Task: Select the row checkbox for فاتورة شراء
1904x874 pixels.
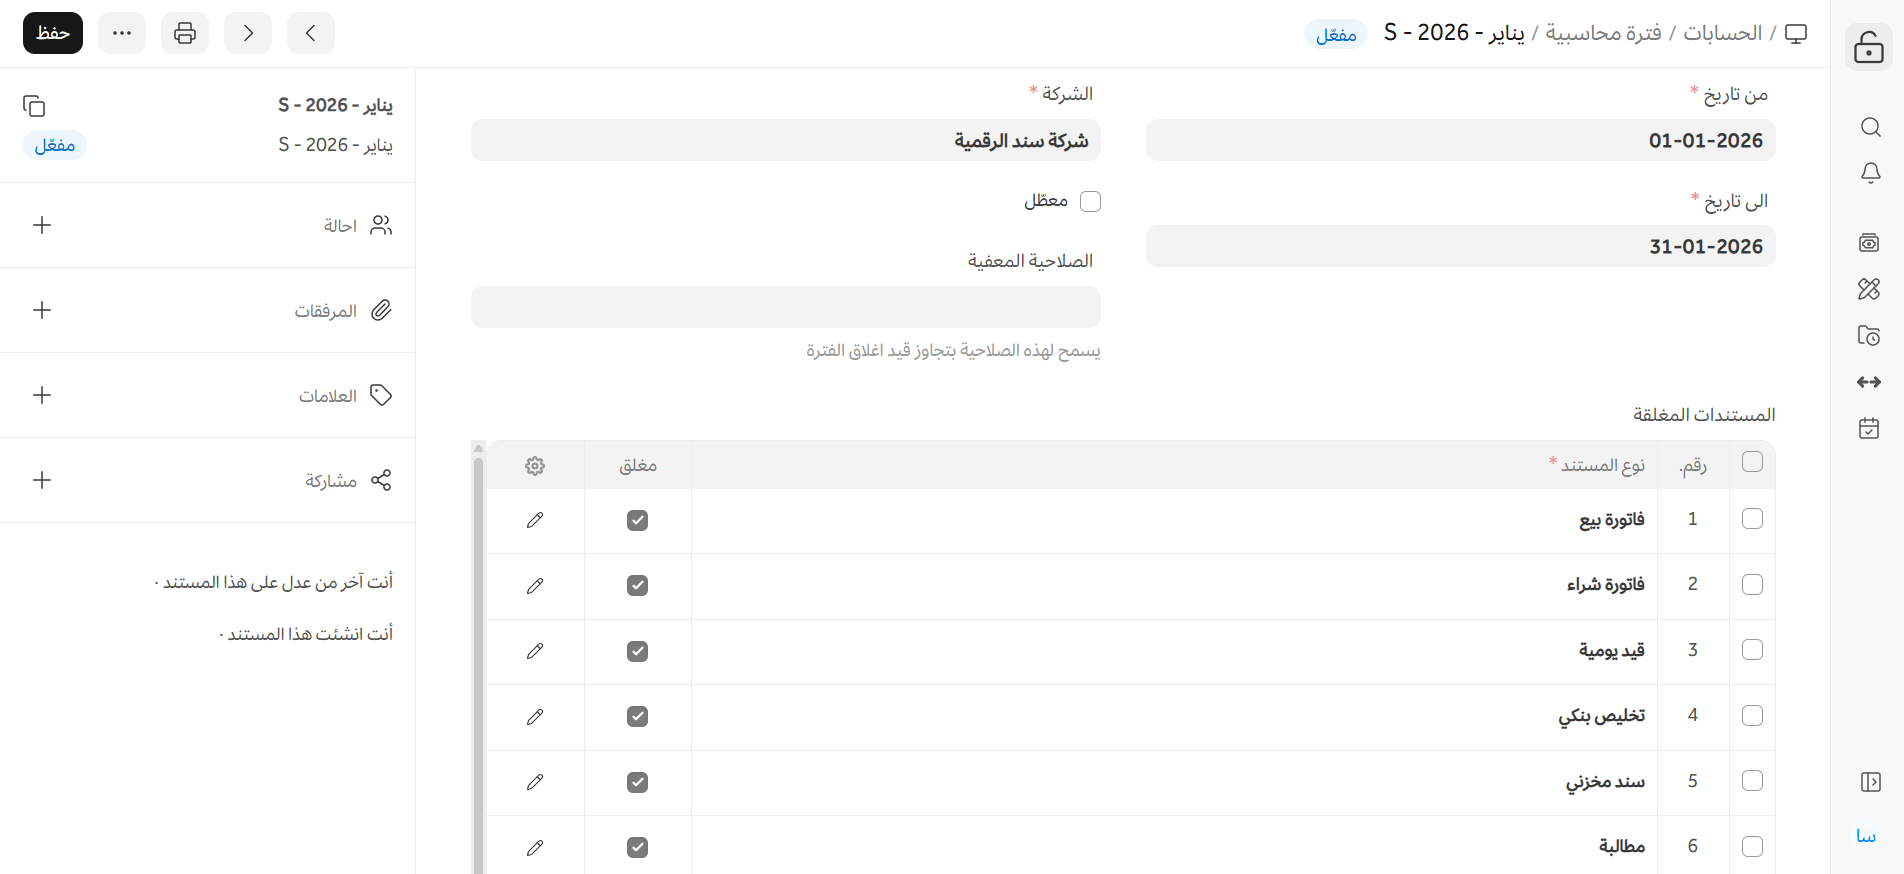Action: pyautogui.click(x=1752, y=584)
